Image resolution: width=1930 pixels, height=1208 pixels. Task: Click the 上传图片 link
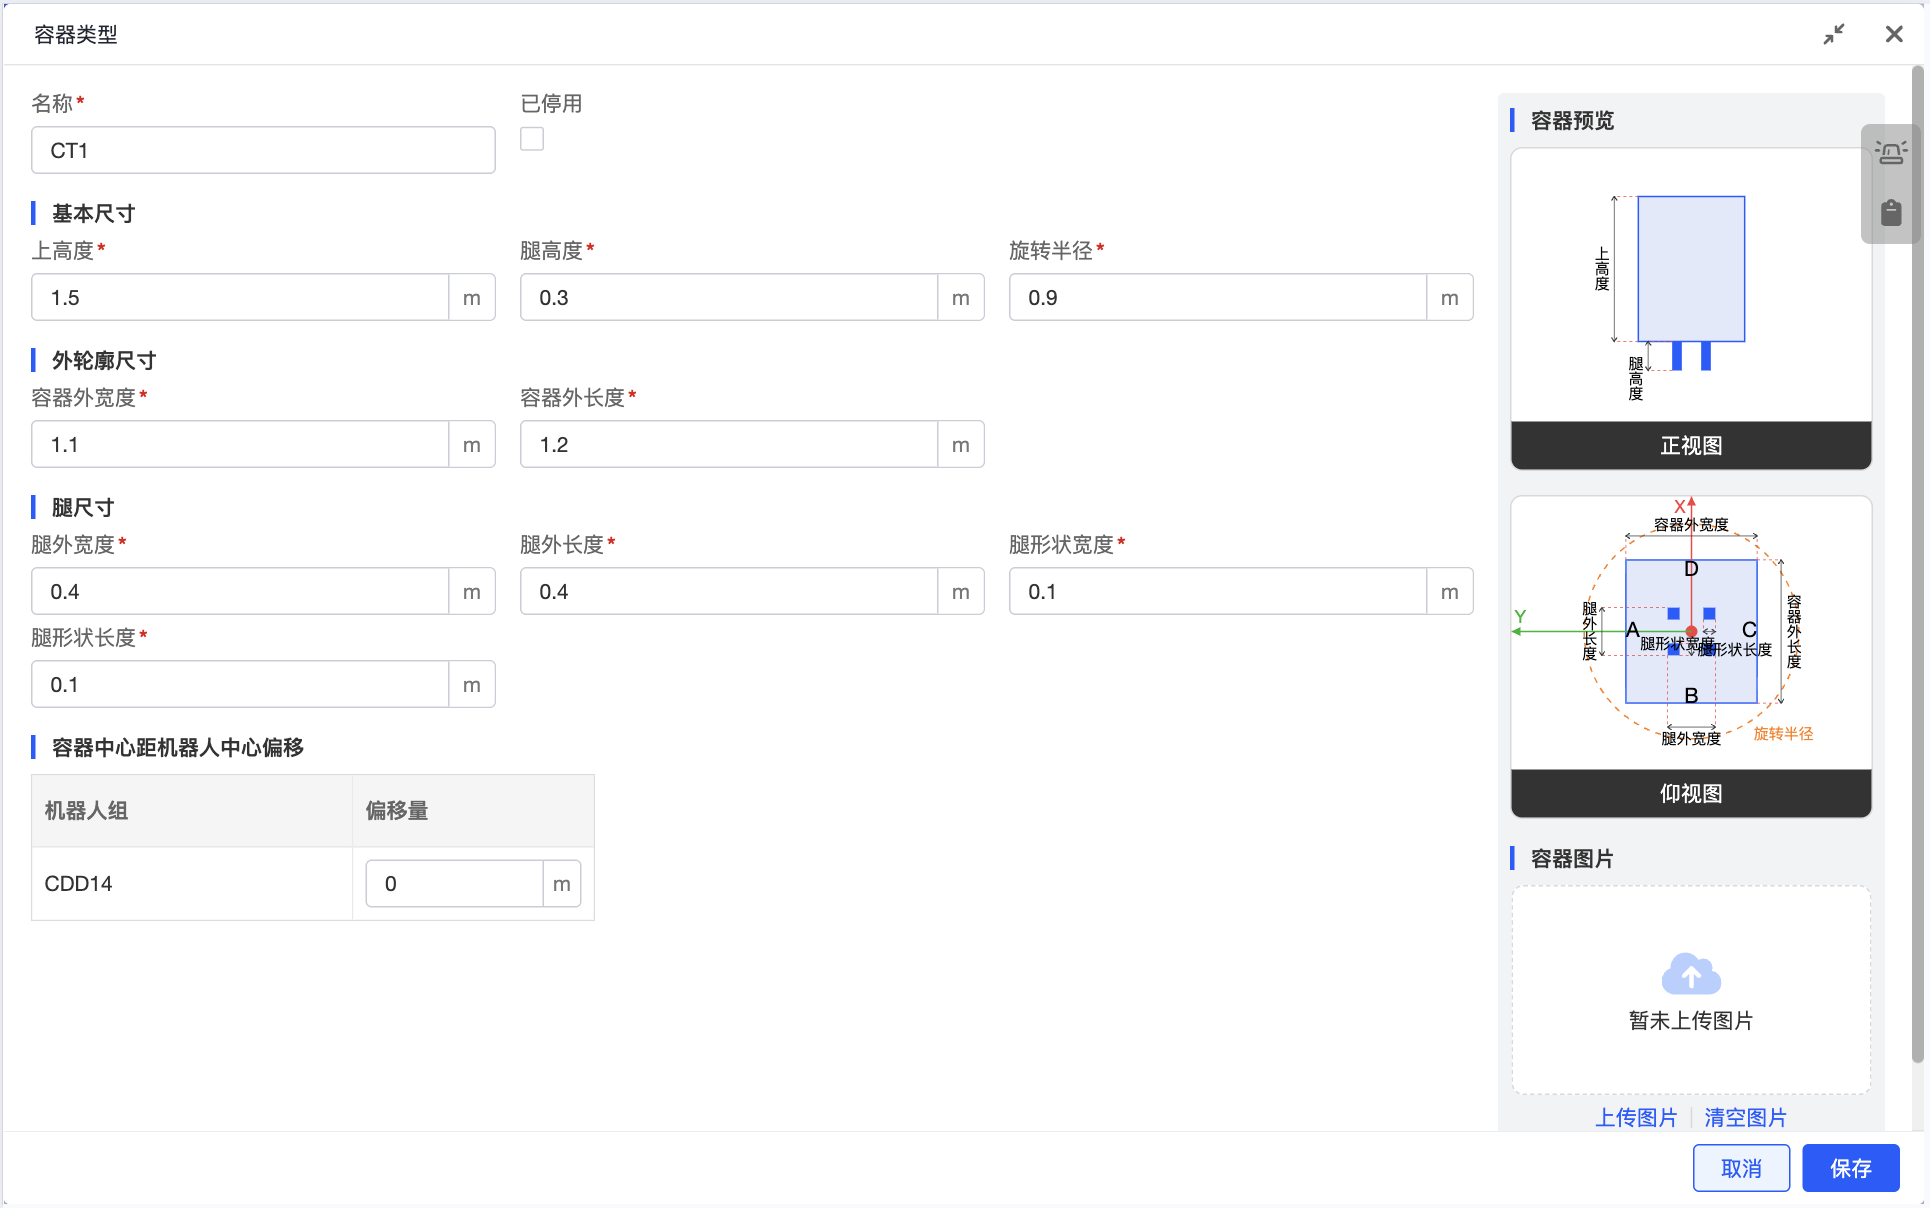click(1636, 1117)
